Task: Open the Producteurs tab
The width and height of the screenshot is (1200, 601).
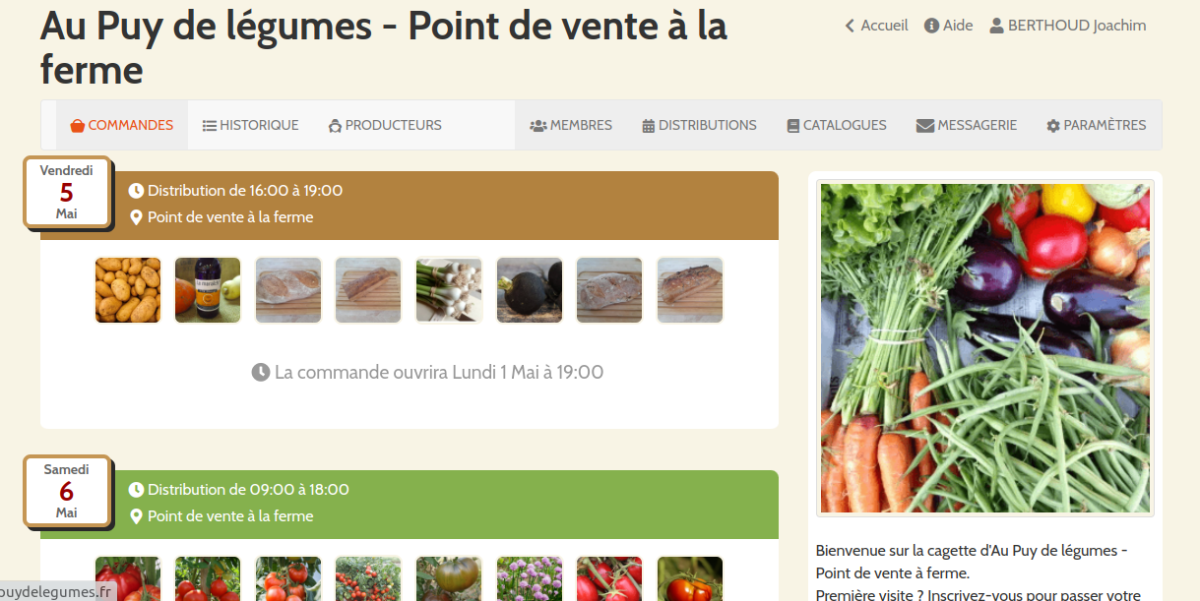Action: (385, 125)
